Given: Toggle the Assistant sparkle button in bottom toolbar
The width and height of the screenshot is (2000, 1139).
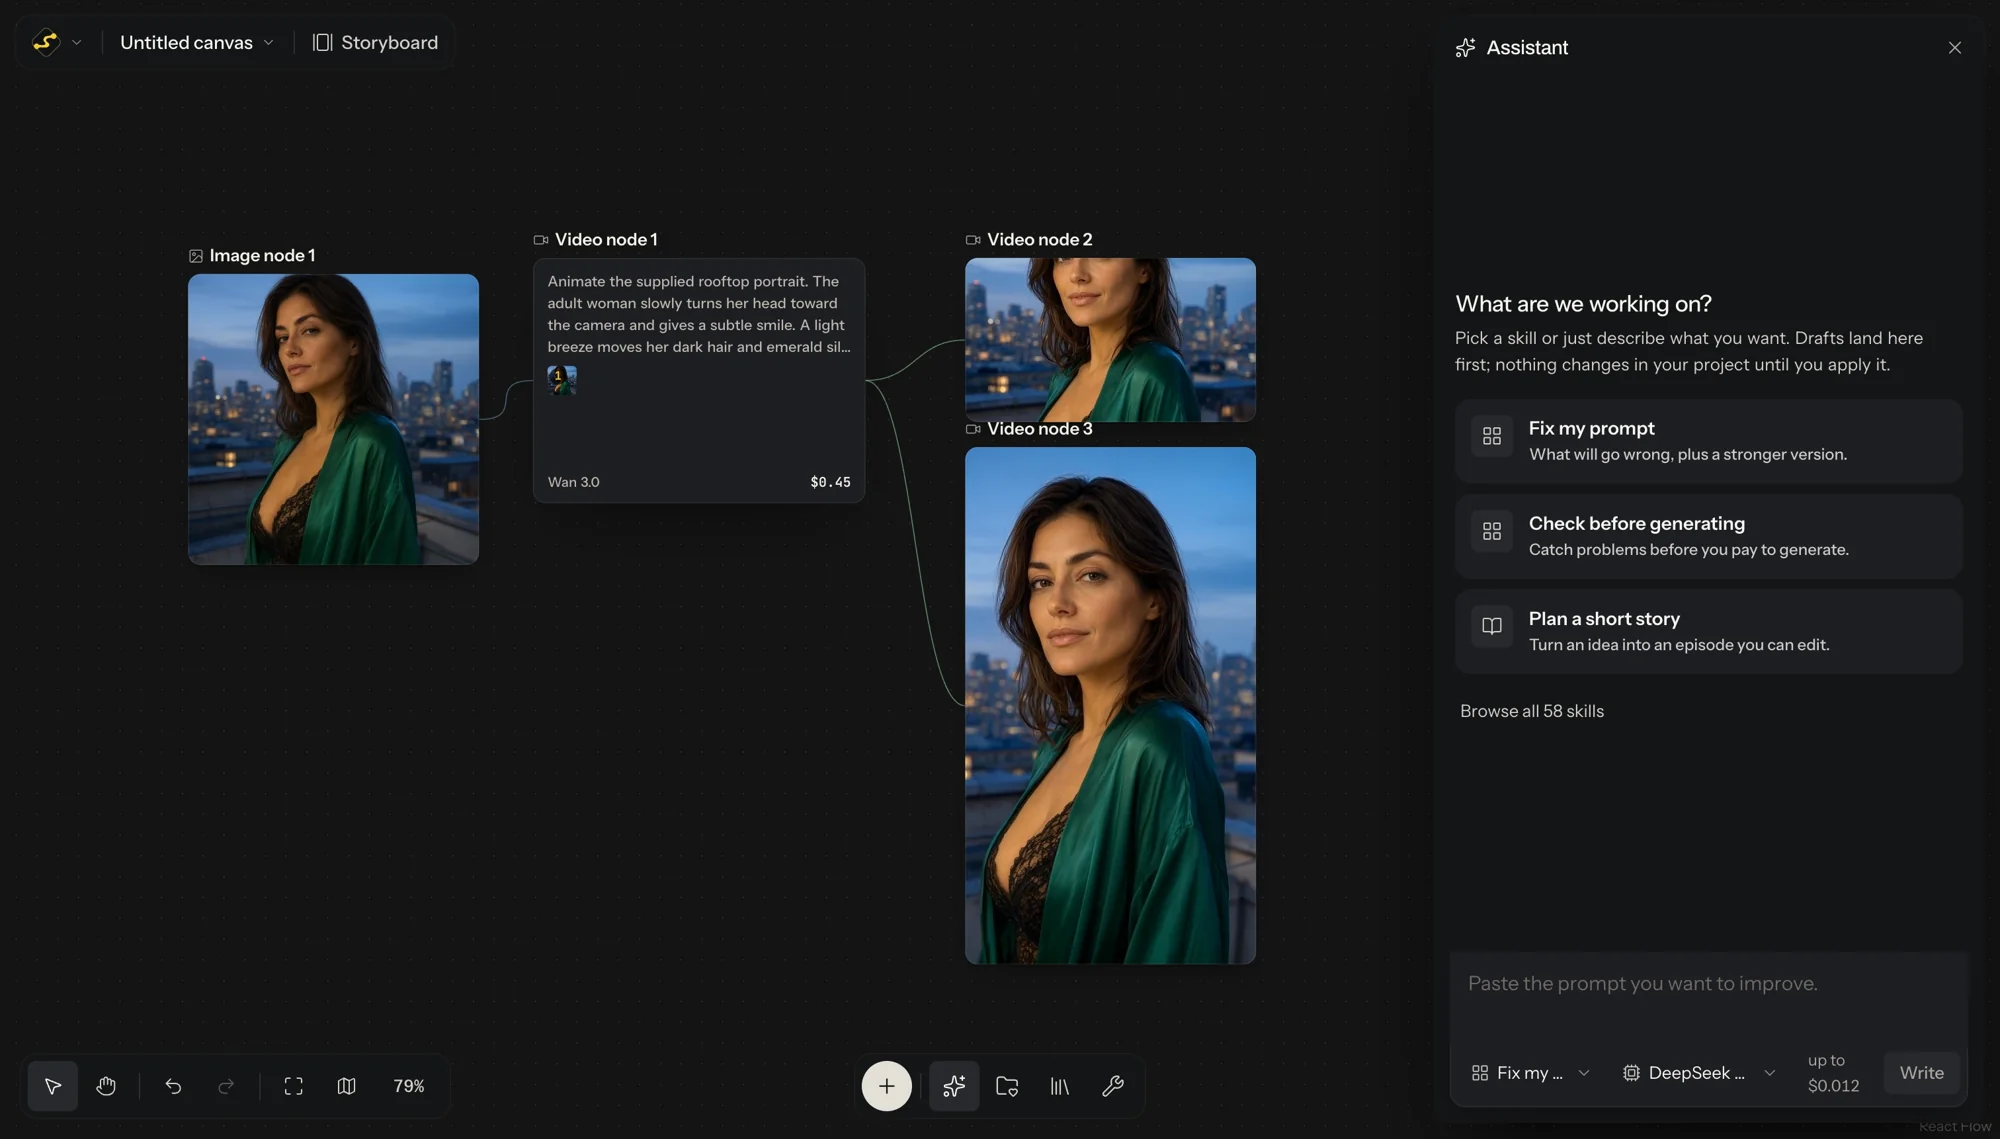Looking at the screenshot, I should [954, 1086].
